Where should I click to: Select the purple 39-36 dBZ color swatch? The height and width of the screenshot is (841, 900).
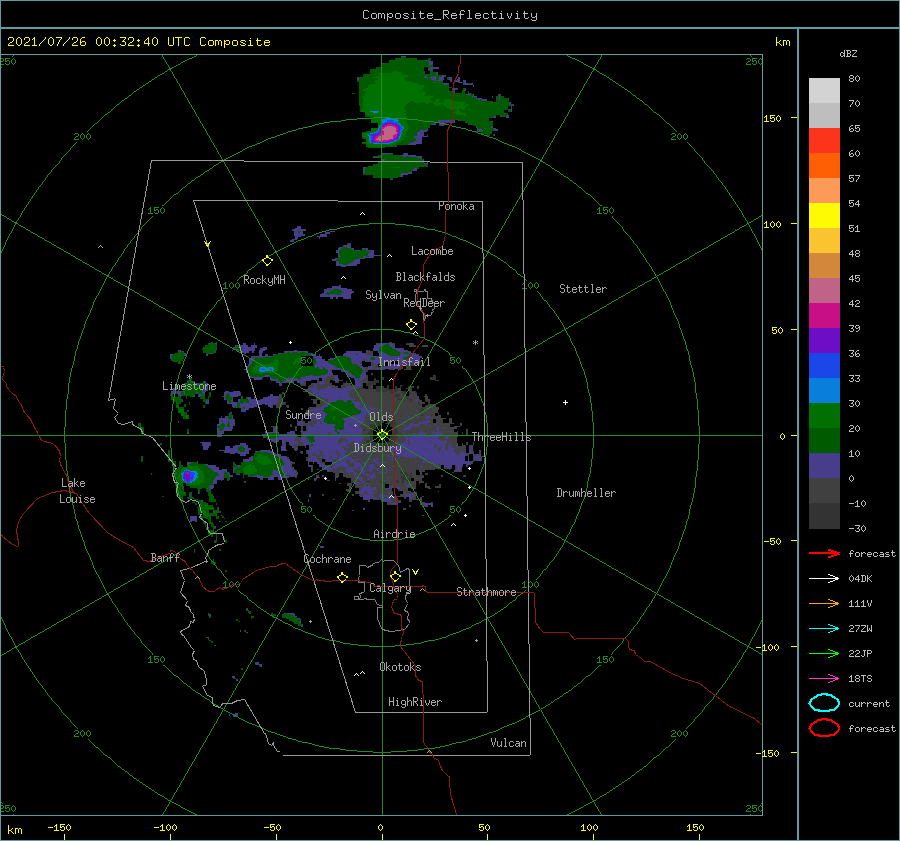[x=824, y=341]
